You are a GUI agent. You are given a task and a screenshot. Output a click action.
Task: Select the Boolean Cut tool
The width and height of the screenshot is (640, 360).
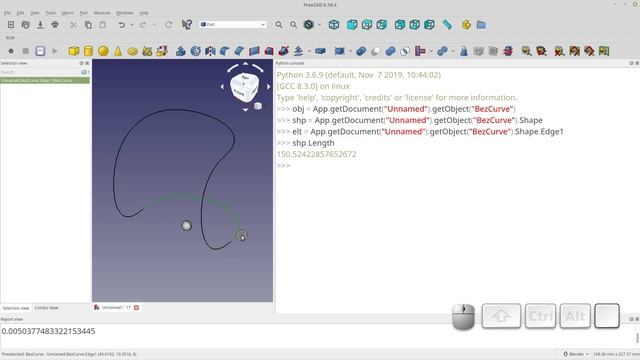376,51
